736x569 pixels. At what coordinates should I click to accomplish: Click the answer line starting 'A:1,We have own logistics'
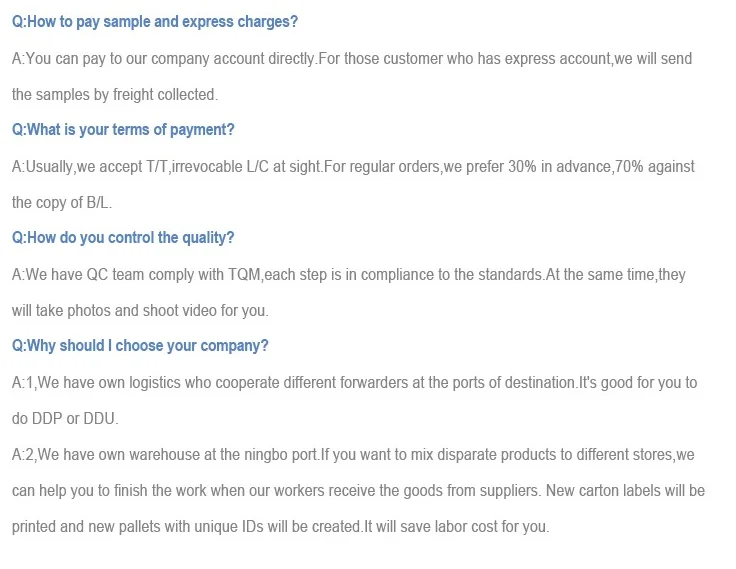pyautogui.click(x=354, y=383)
